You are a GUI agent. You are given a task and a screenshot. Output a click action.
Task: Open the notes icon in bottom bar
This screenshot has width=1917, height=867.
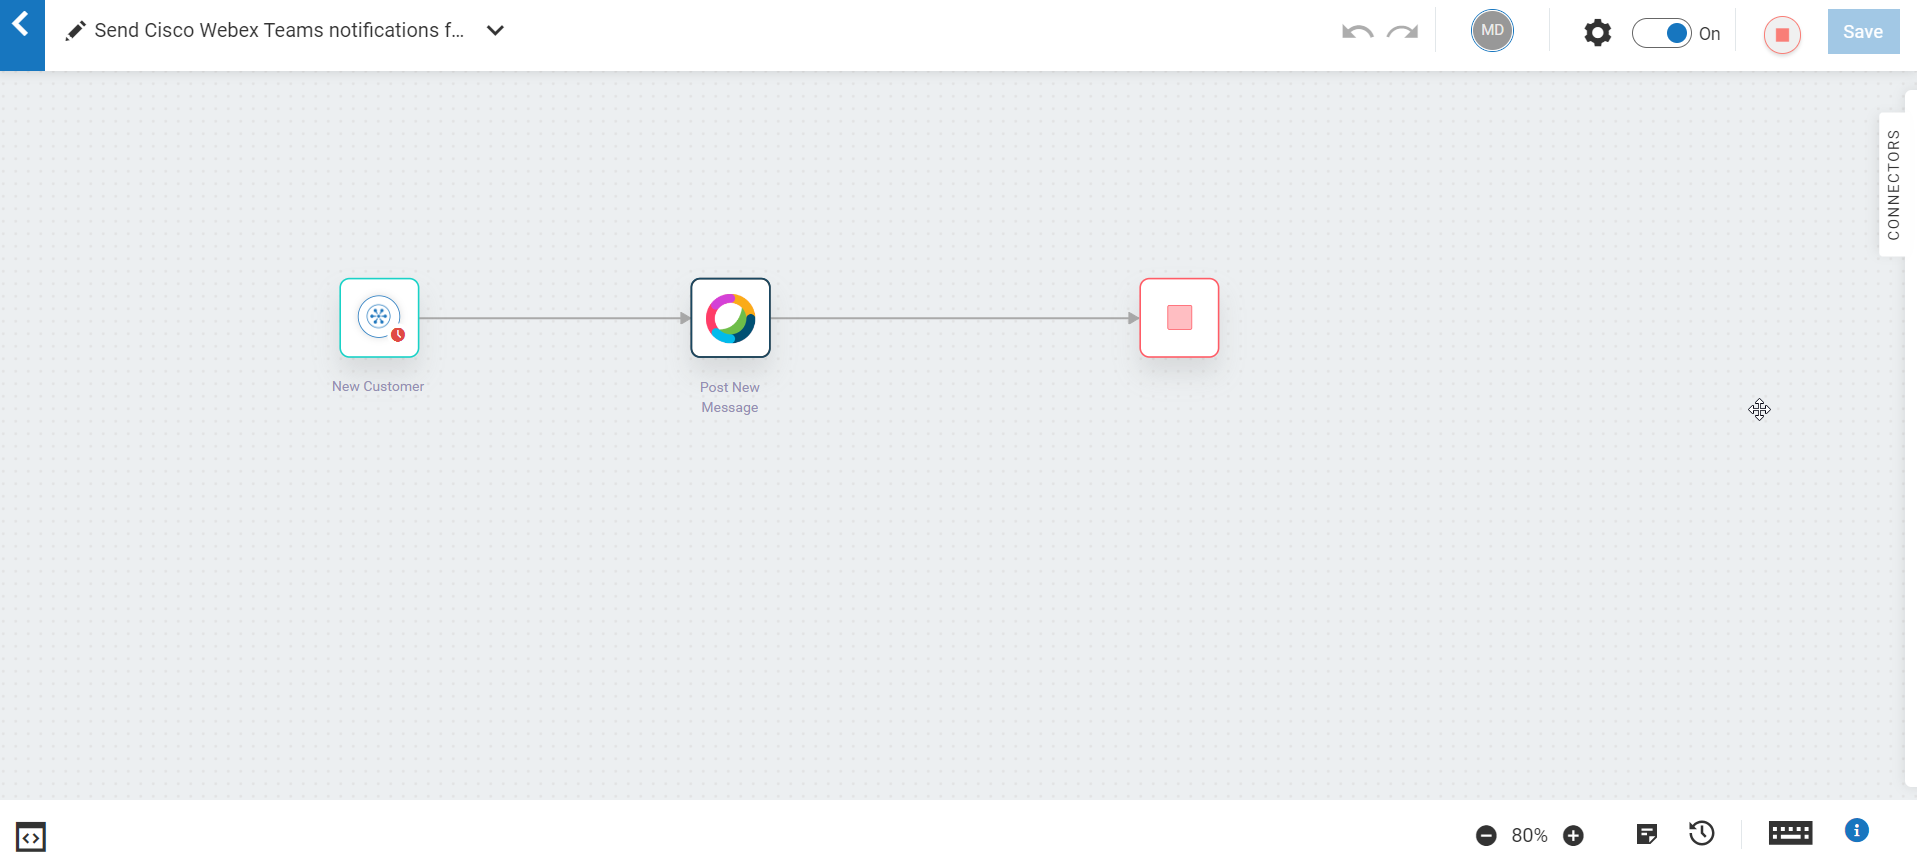tap(1646, 834)
